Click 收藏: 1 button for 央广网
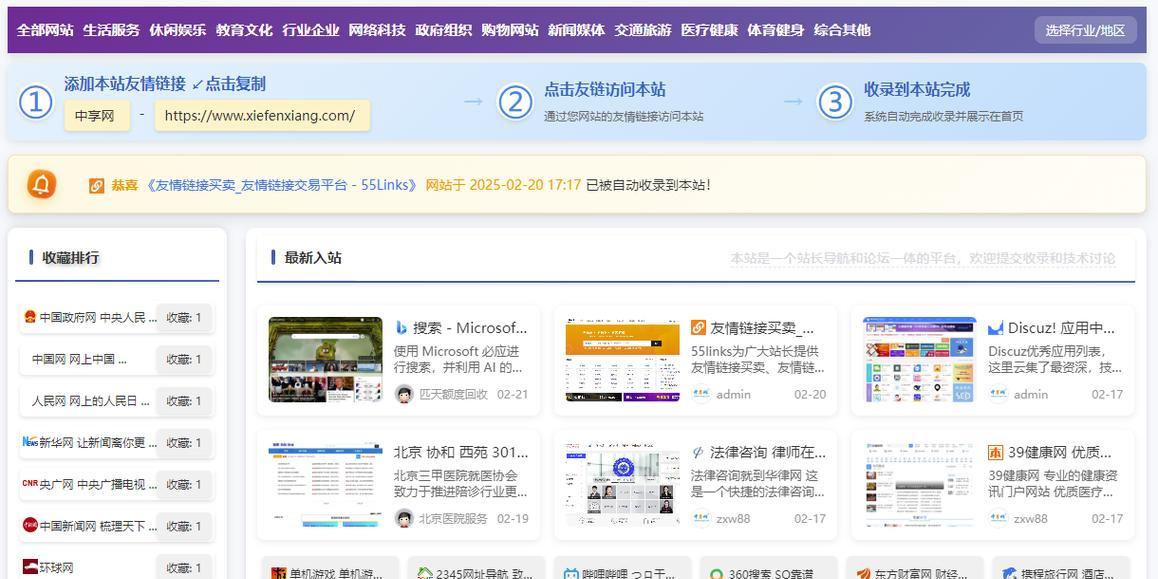Screen dimensions: 1158x579 click(184, 484)
